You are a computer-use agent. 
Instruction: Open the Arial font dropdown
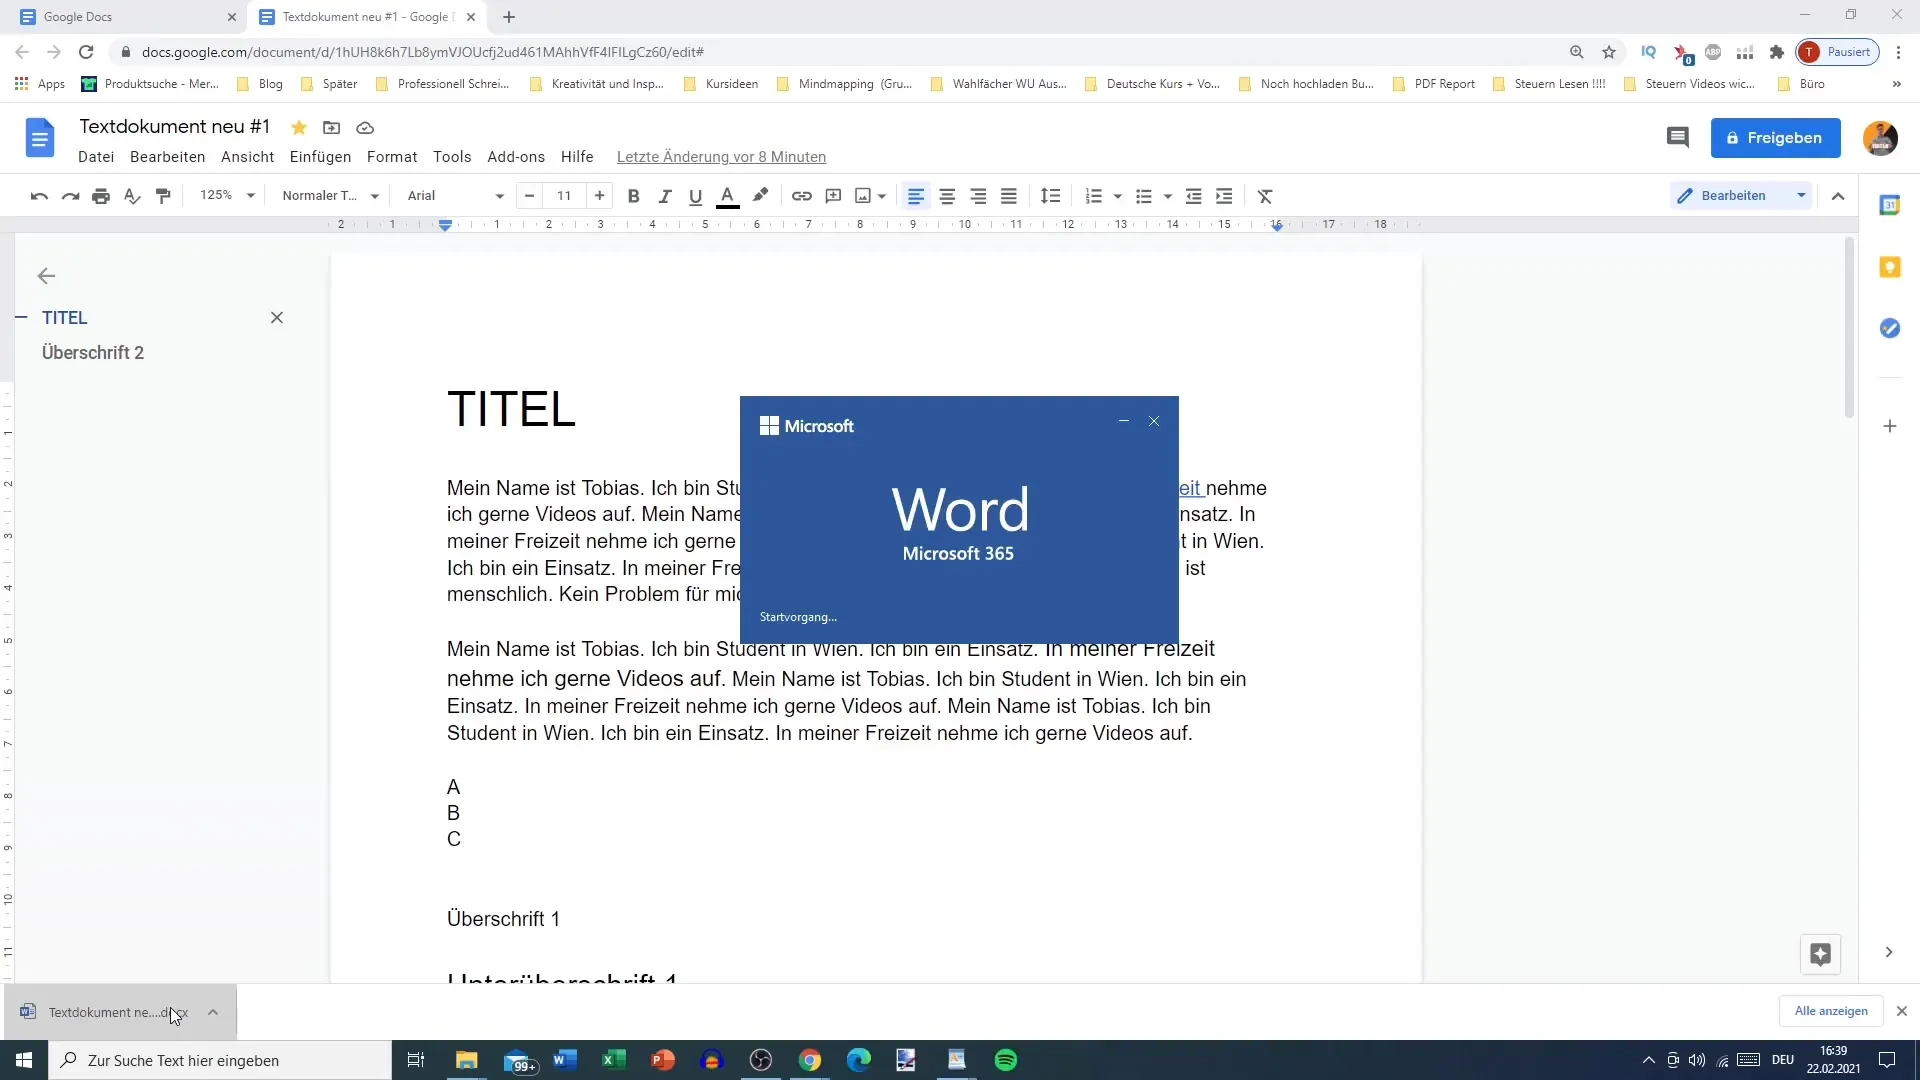(455, 196)
